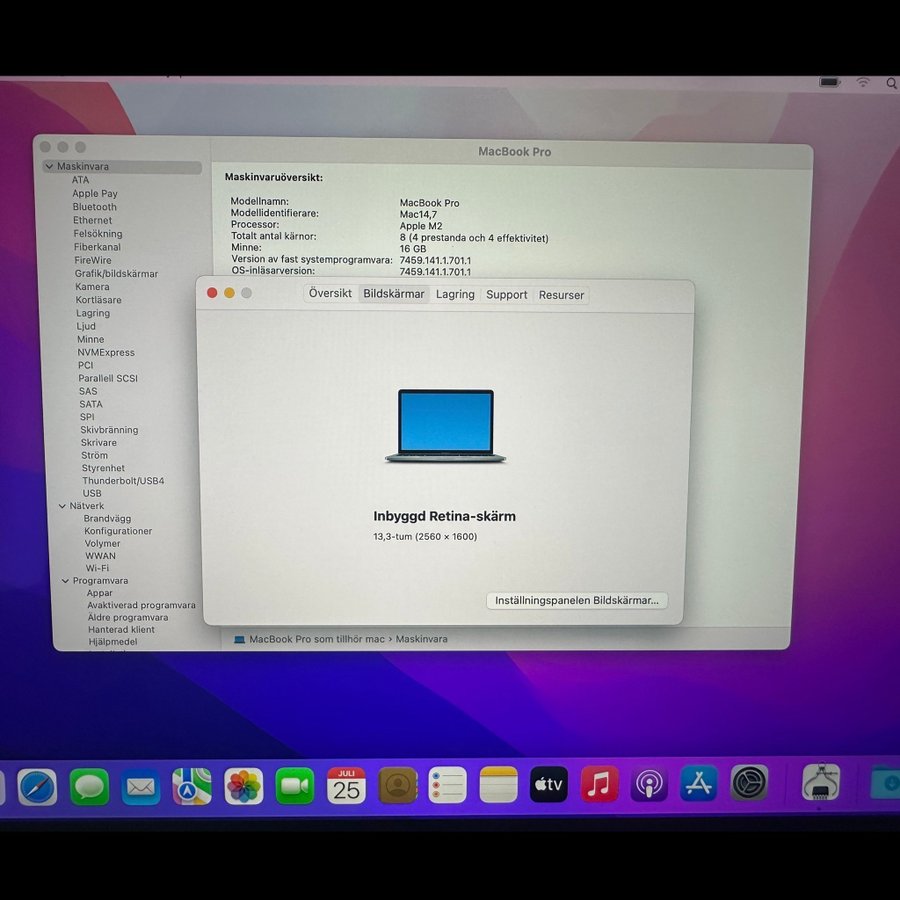Switch to the Resurser tab

point(561,295)
